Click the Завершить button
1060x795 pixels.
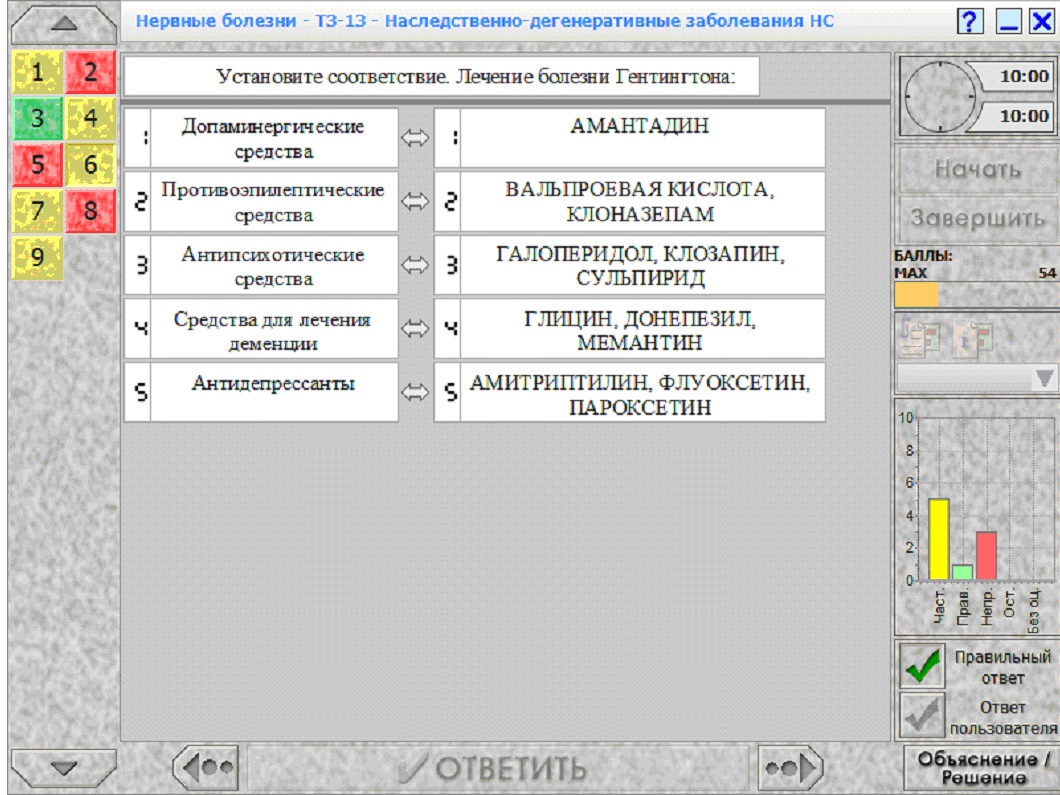point(978,218)
